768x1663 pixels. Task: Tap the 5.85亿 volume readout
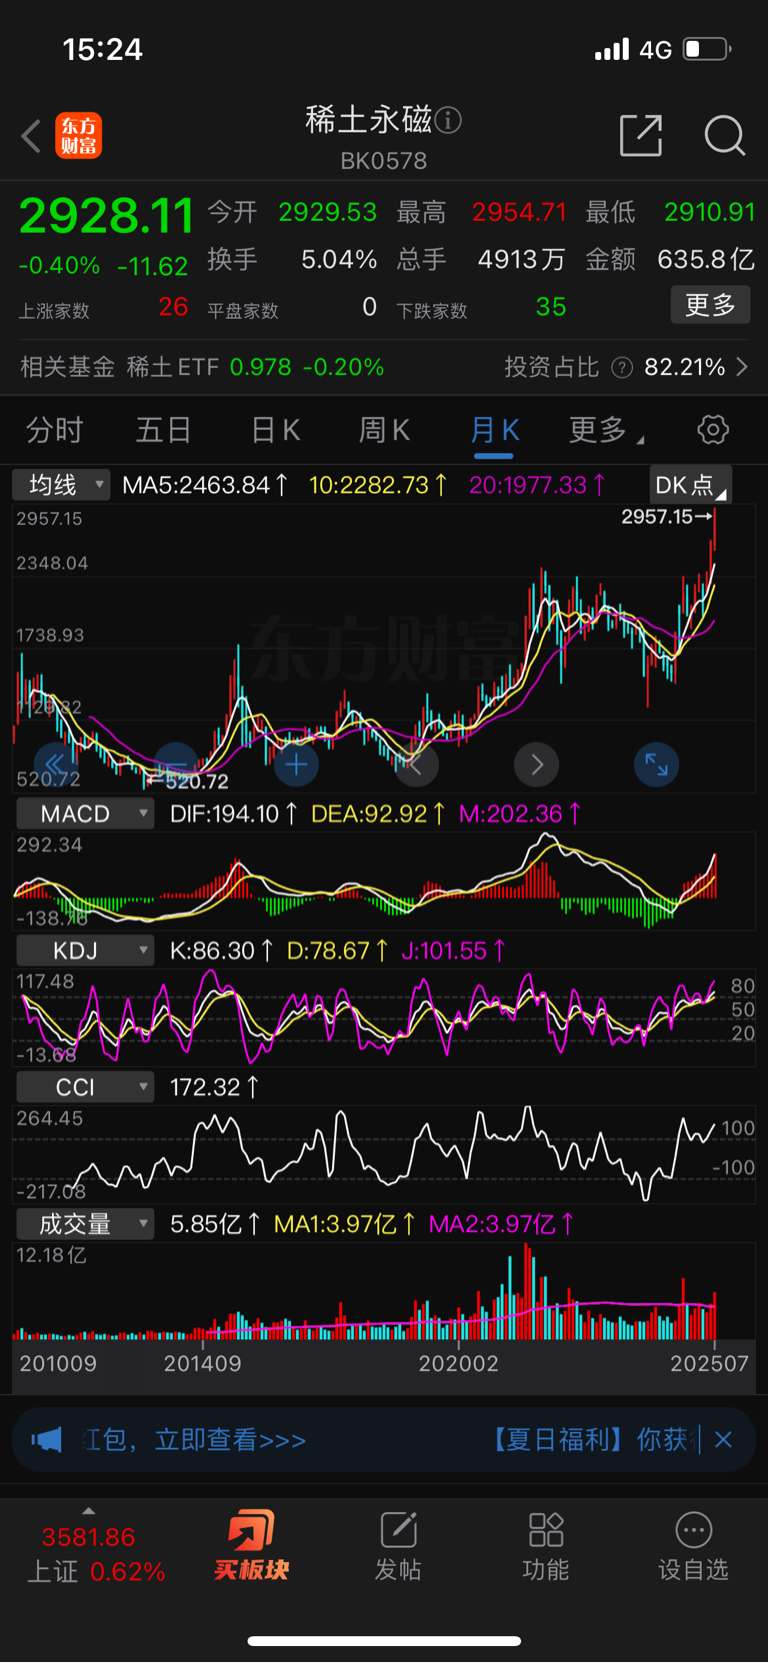pyautogui.click(x=215, y=1224)
